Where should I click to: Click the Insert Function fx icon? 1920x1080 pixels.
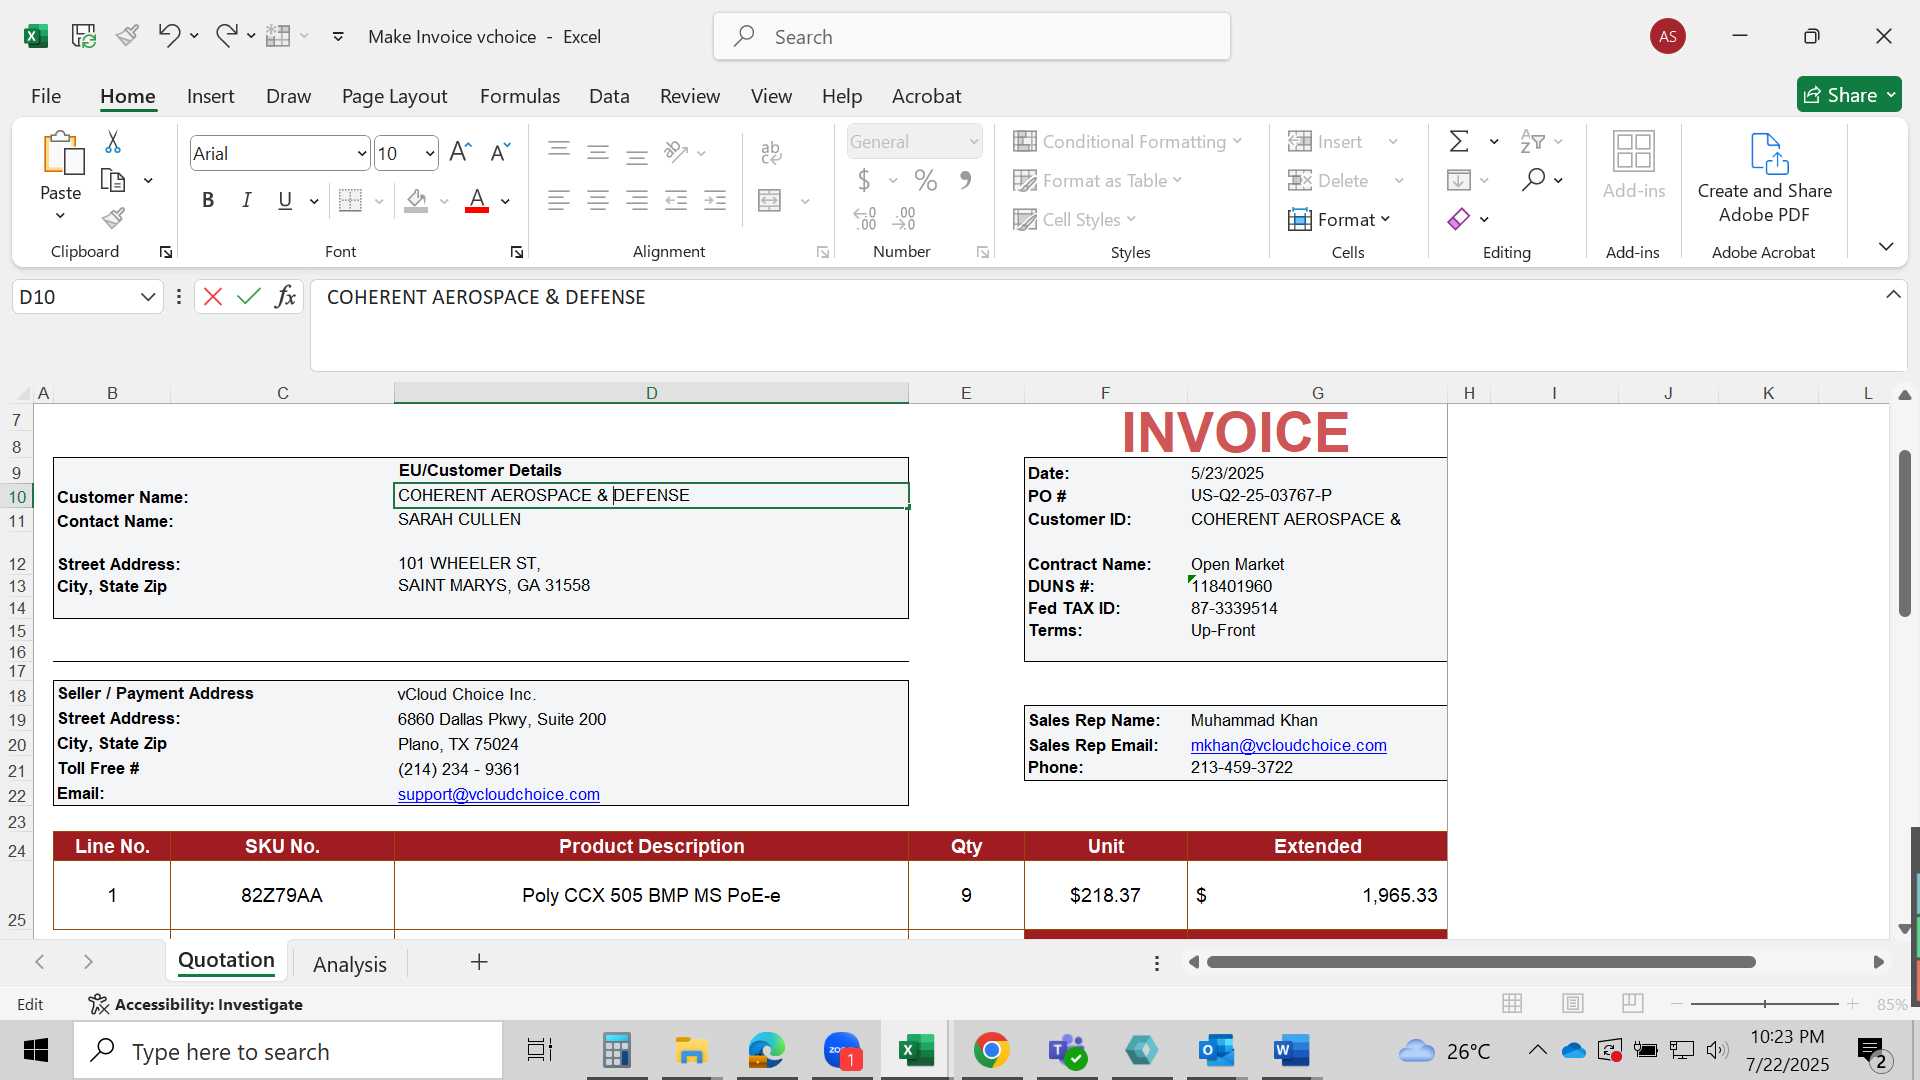[285, 296]
